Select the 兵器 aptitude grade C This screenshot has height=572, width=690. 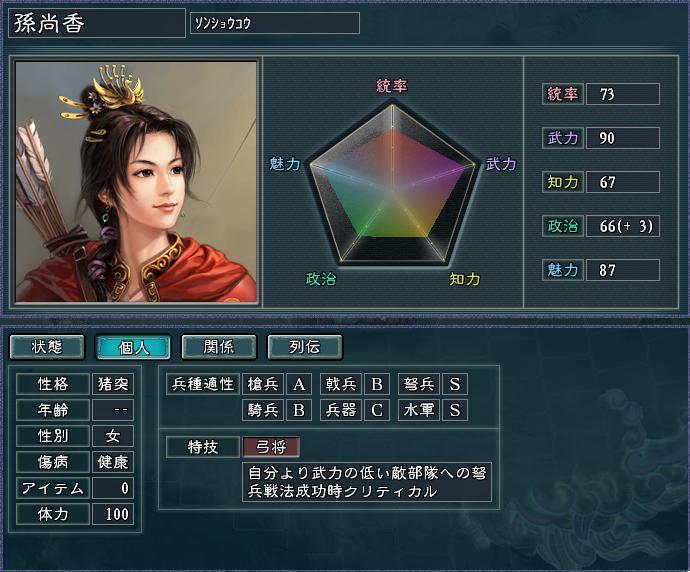pyautogui.click(x=377, y=410)
